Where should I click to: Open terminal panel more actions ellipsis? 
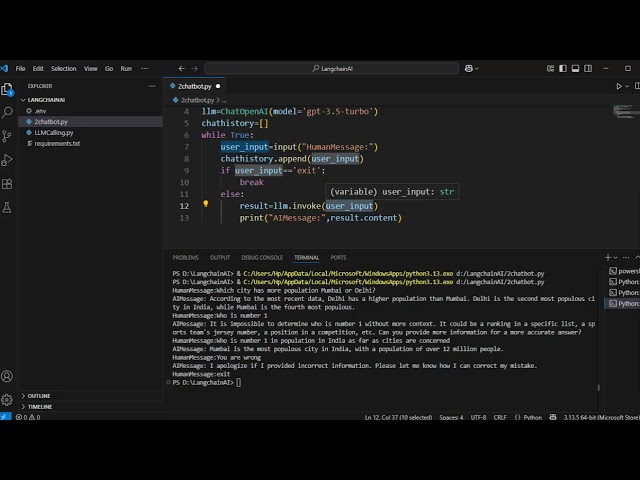pyautogui.click(x=626, y=257)
